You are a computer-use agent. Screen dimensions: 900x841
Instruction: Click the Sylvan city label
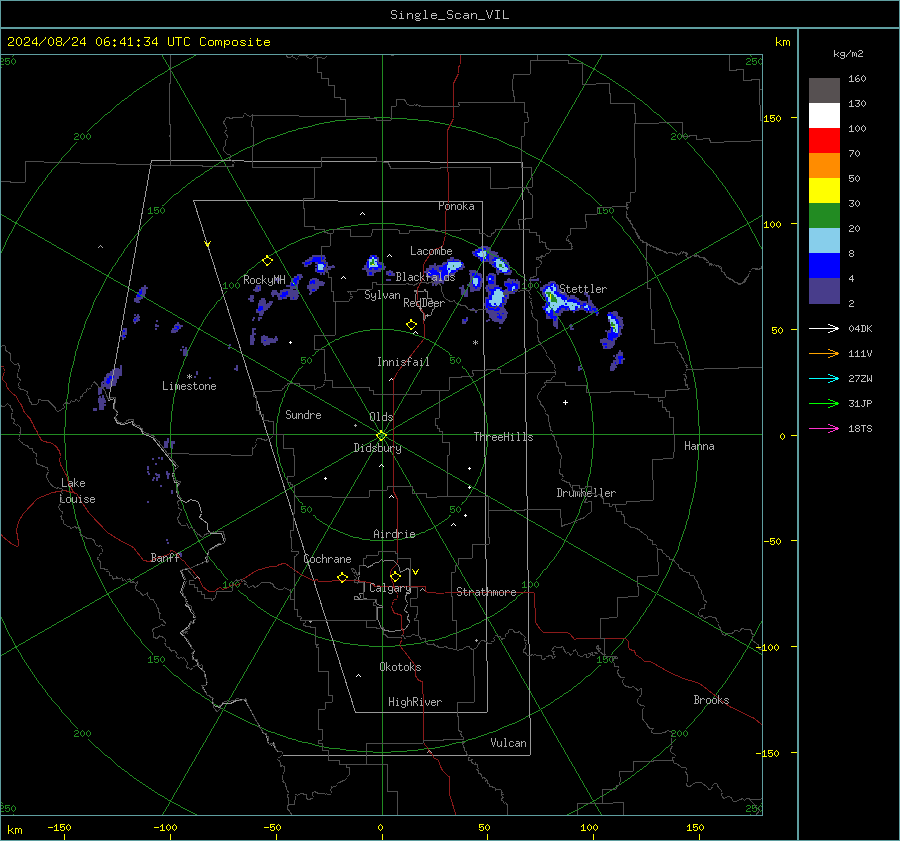click(x=382, y=295)
